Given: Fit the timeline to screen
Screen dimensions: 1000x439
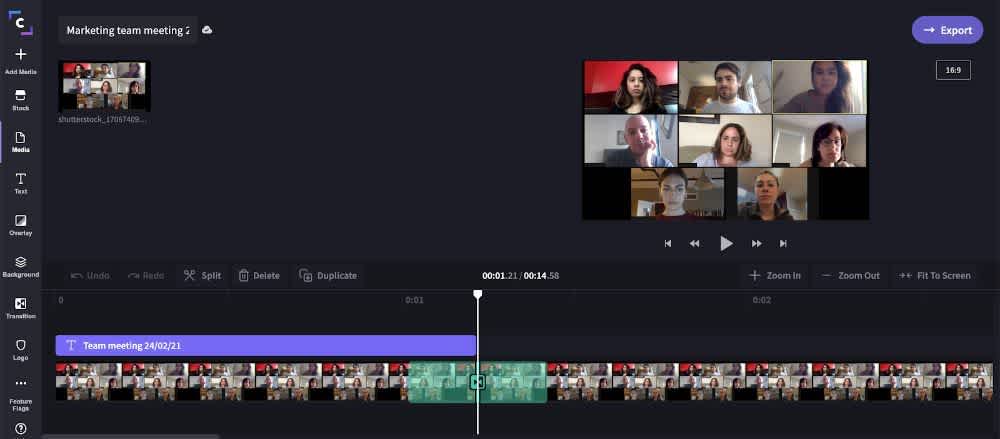Looking at the screenshot, I should (x=935, y=276).
